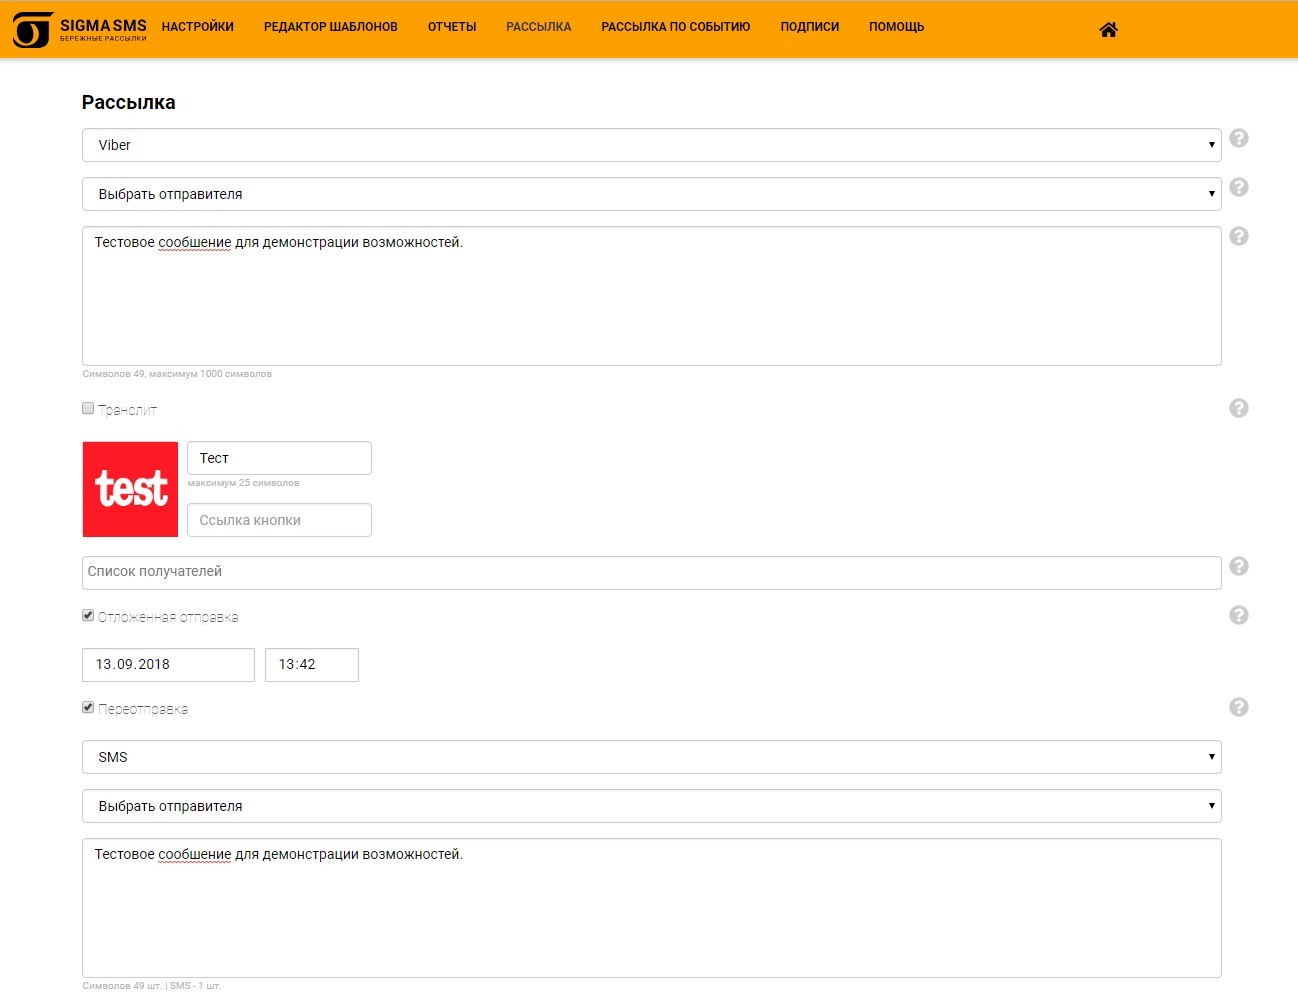Open the Отчеты section link
1298x1003 pixels.
452,27
